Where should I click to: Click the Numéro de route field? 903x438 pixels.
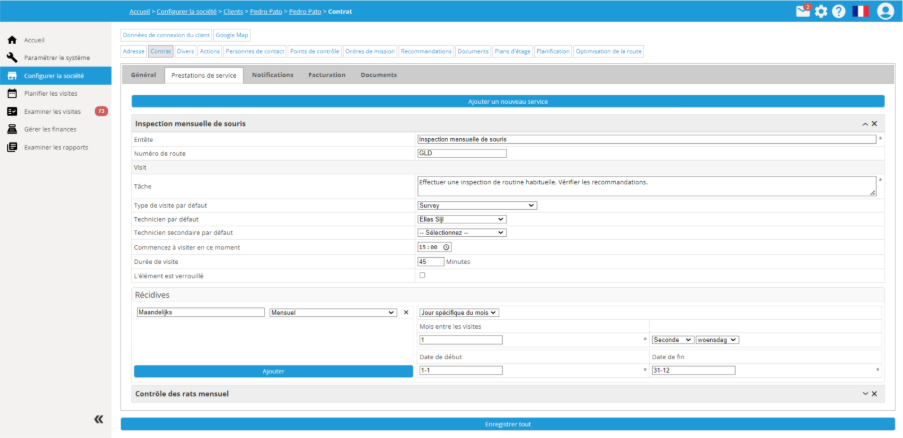[x=462, y=153]
